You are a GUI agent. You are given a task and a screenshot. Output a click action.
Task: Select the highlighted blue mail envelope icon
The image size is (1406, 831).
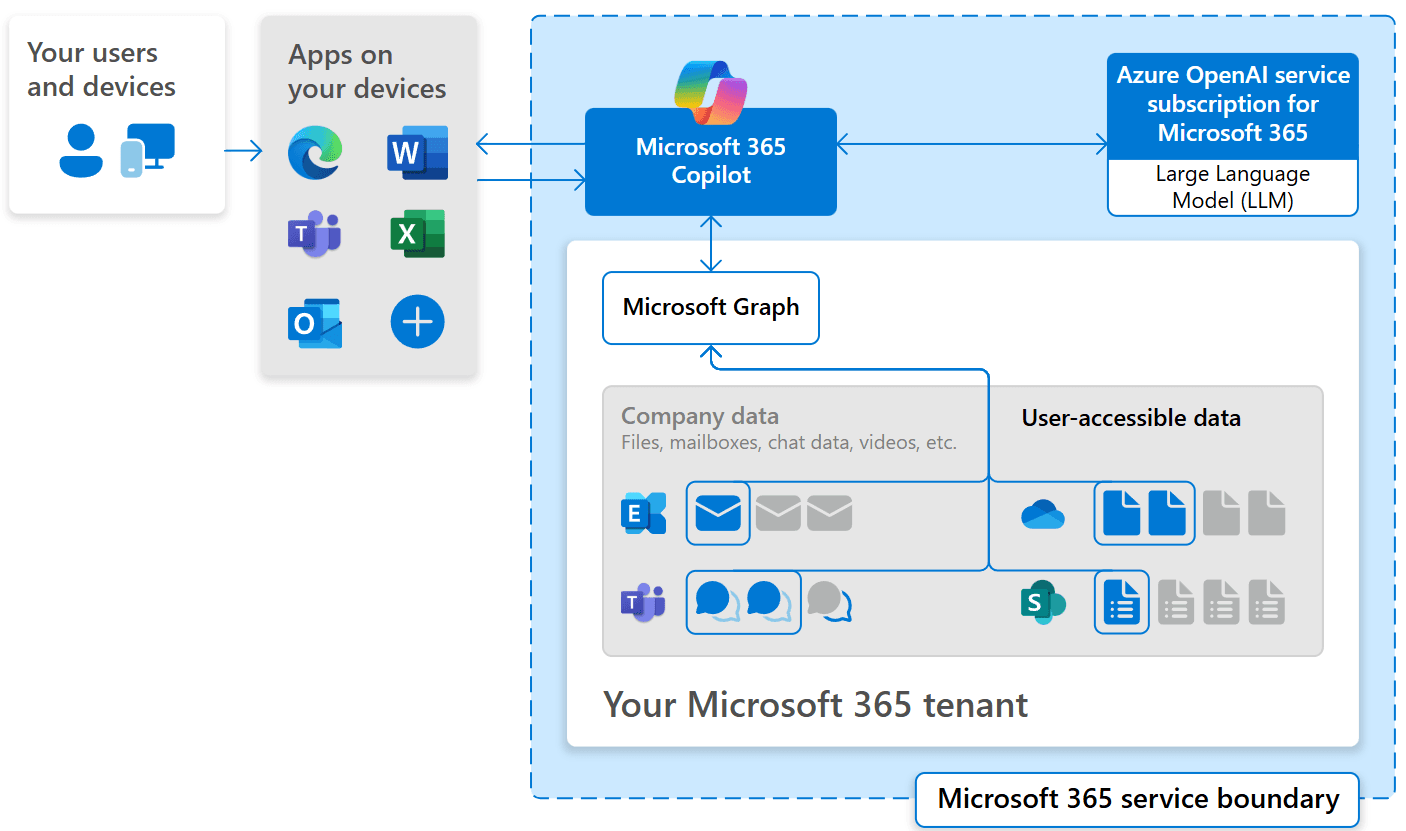[x=717, y=513]
